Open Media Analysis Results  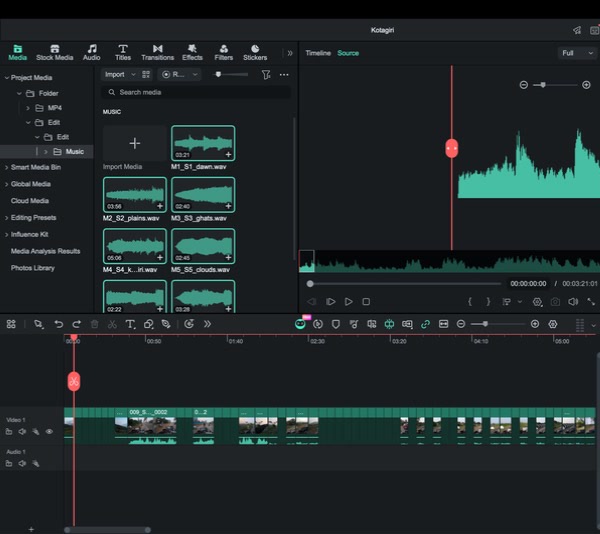[x=46, y=251]
